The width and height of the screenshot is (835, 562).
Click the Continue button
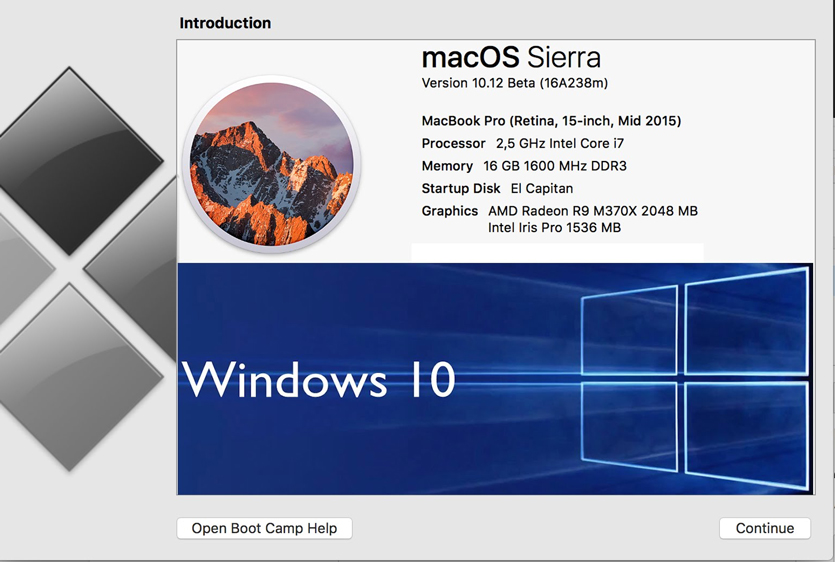tap(764, 528)
